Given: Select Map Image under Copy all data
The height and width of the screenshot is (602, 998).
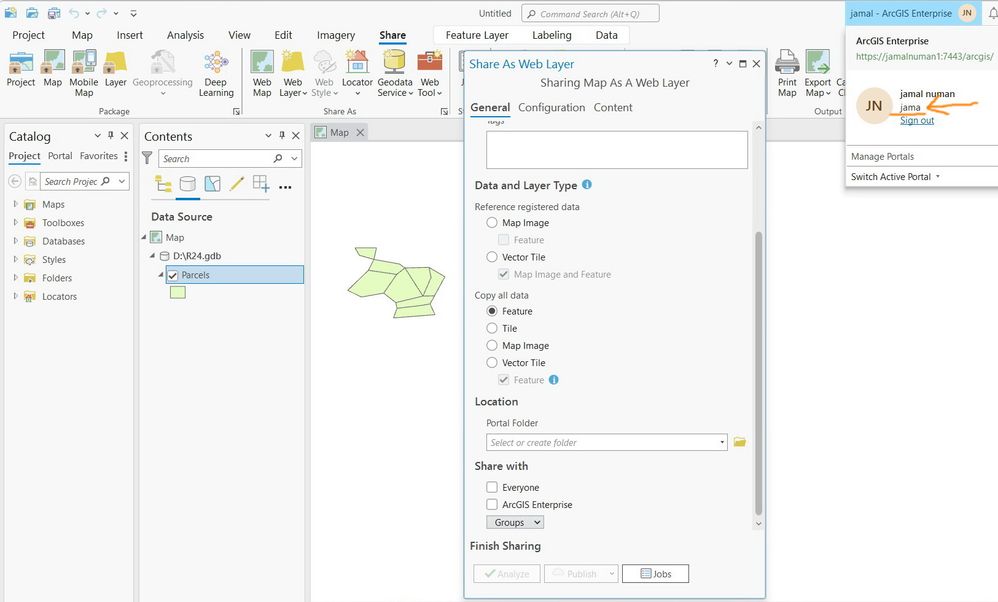Looking at the screenshot, I should (x=492, y=346).
